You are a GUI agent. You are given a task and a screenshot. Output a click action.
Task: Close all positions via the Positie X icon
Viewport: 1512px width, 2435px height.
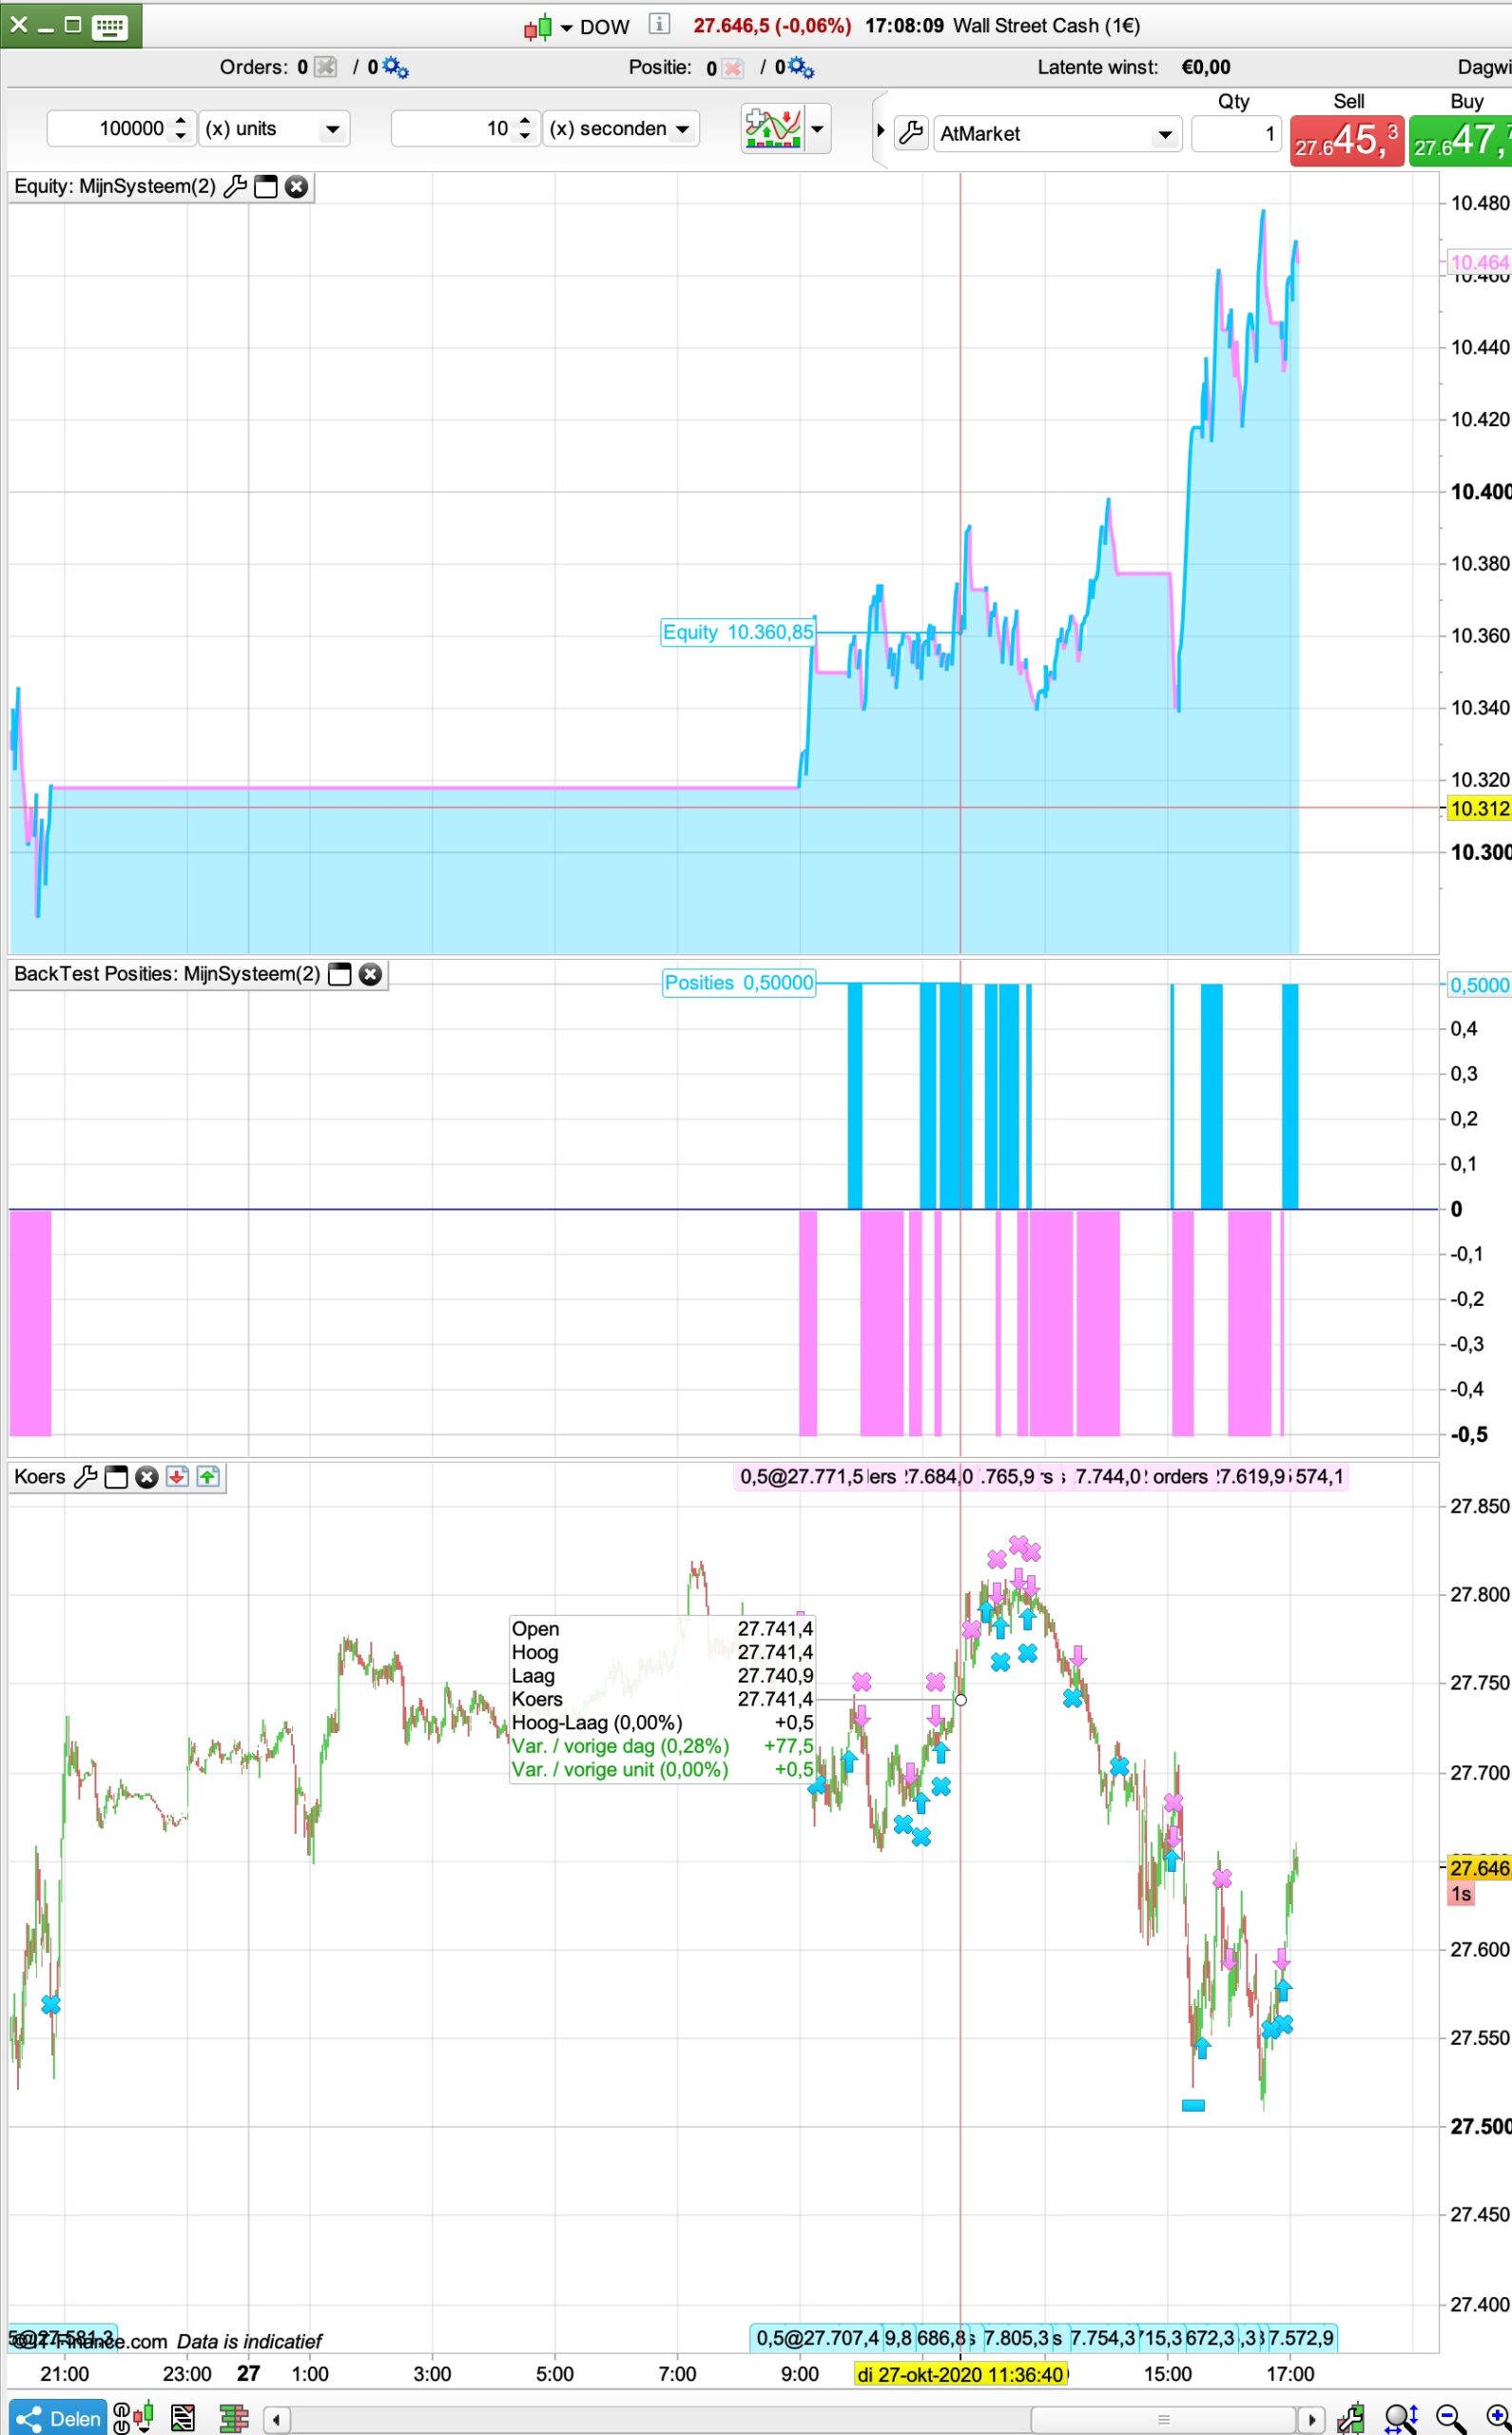click(733, 68)
